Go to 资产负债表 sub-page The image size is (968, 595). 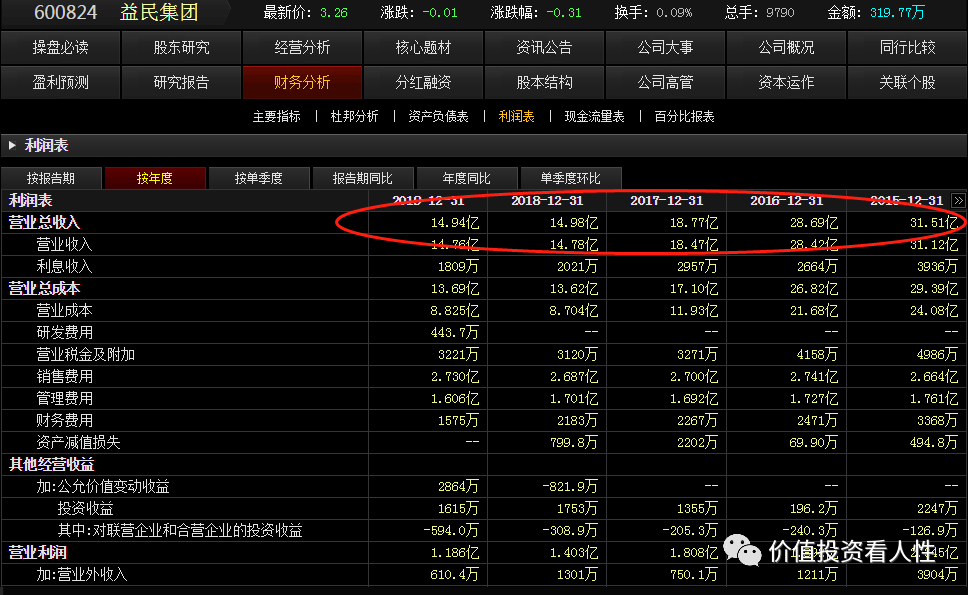[x=438, y=117]
